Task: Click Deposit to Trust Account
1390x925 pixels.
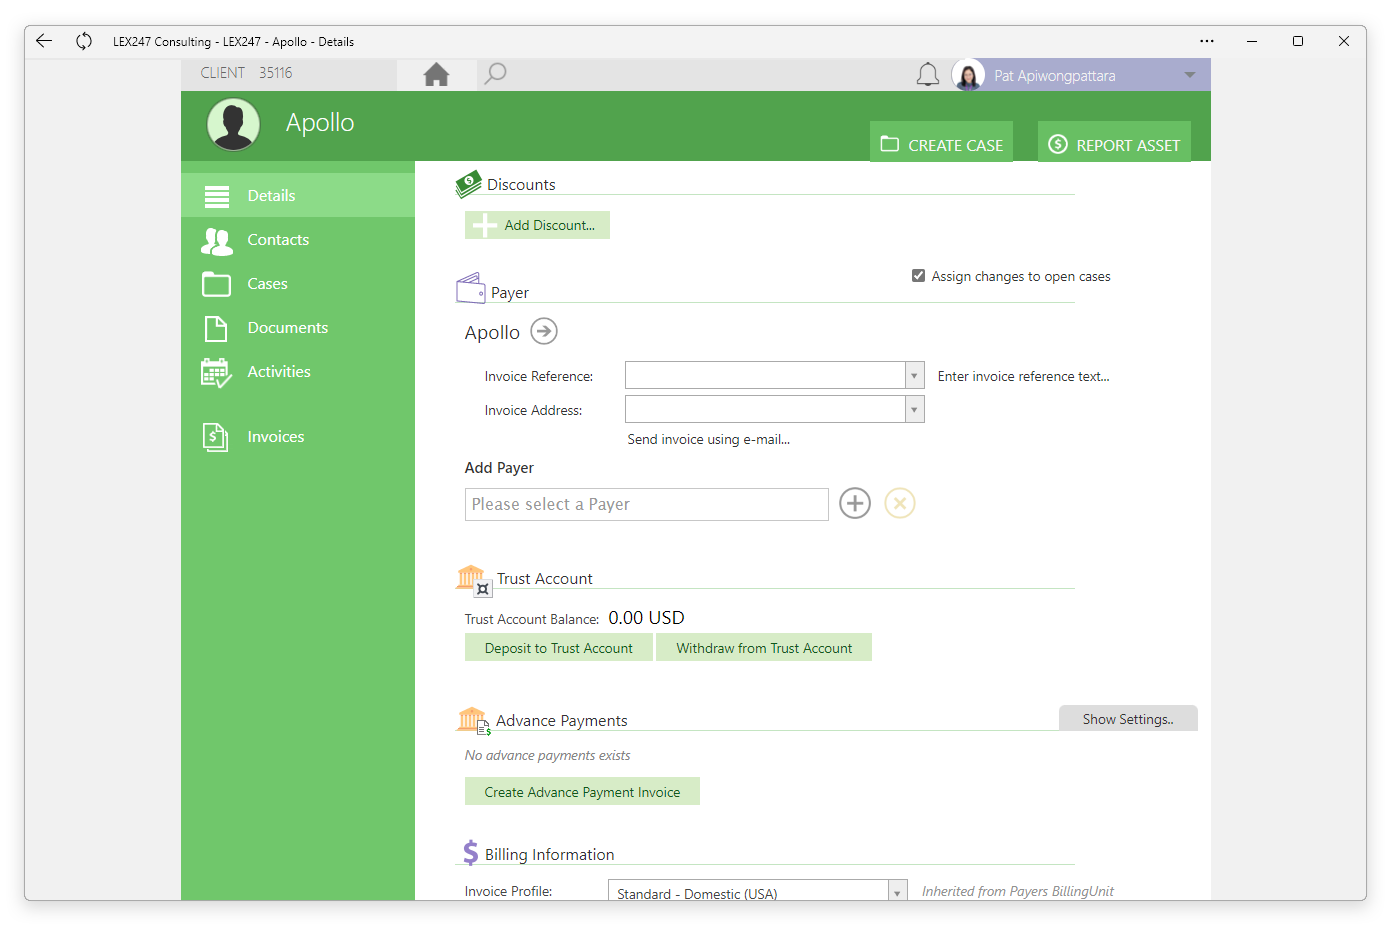Action: 558,648
